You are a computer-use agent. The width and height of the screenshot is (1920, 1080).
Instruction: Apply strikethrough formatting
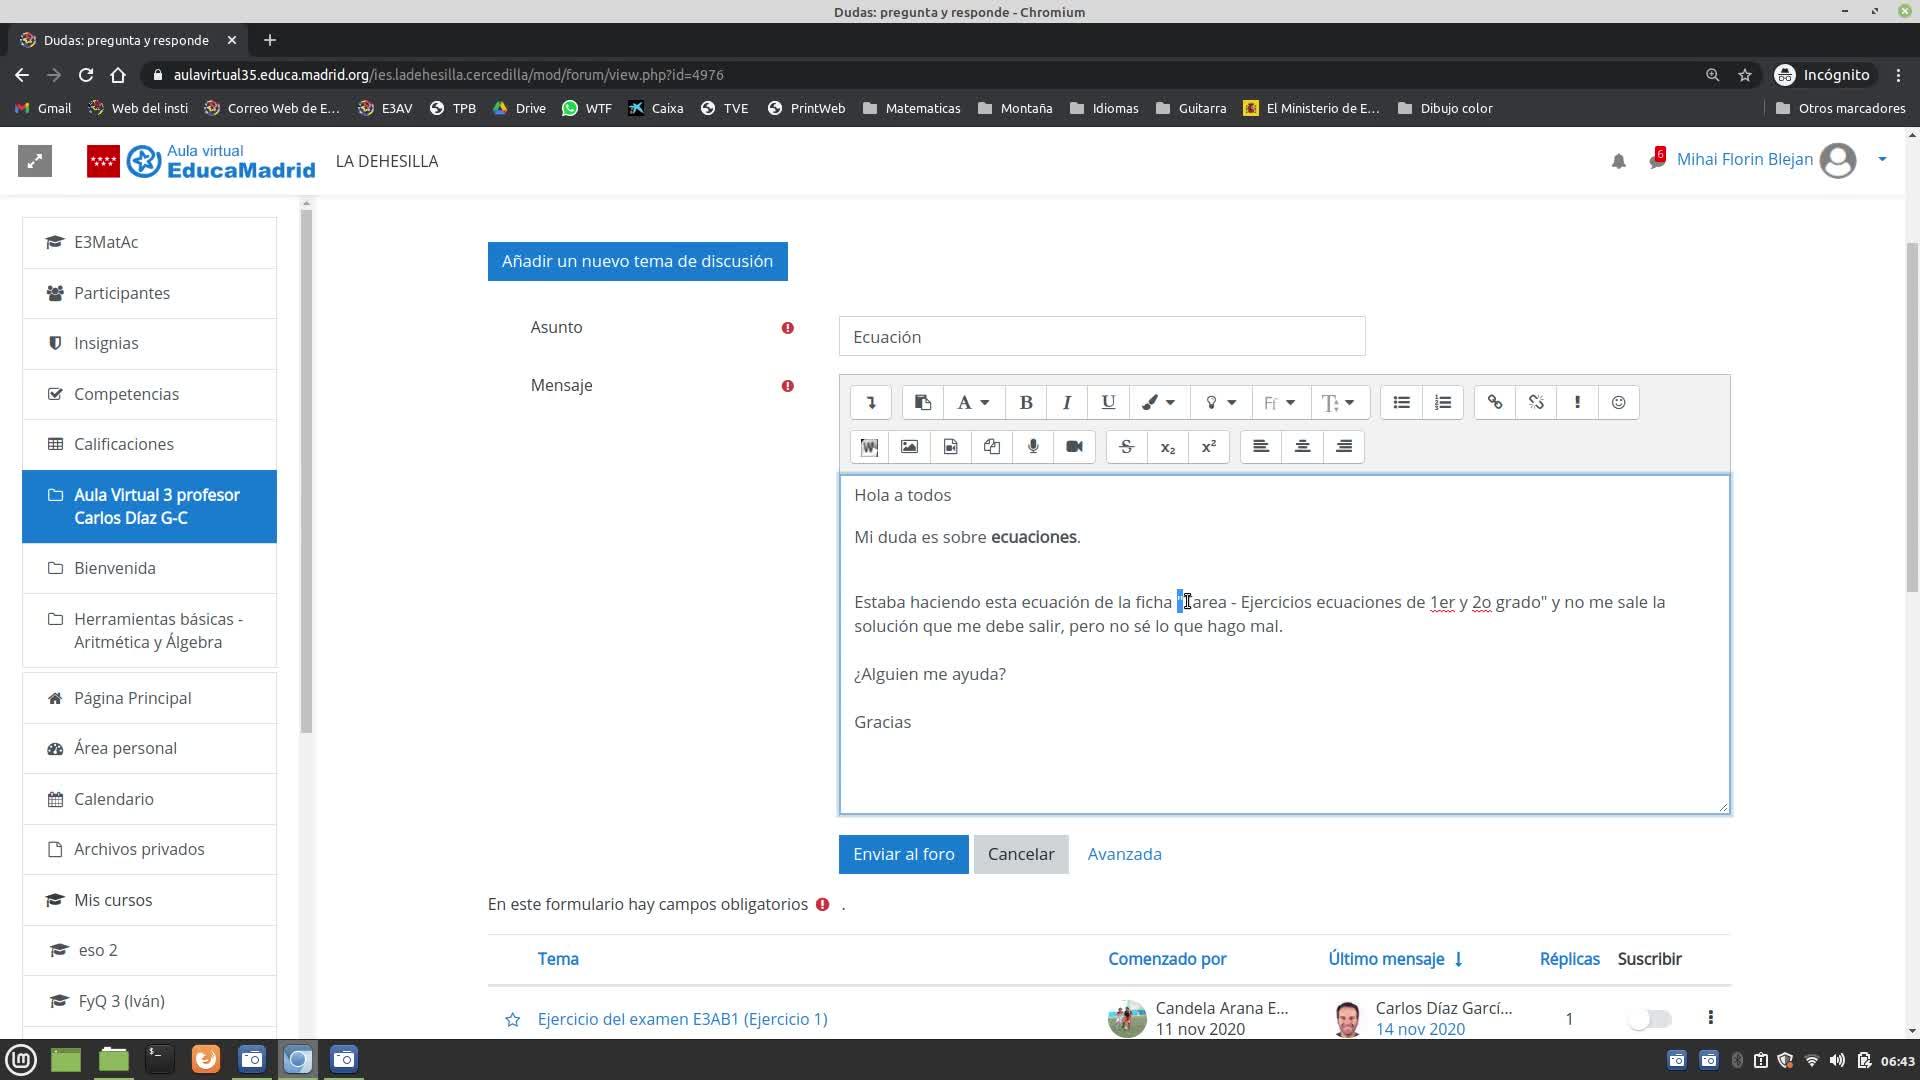coord(1126,447)
